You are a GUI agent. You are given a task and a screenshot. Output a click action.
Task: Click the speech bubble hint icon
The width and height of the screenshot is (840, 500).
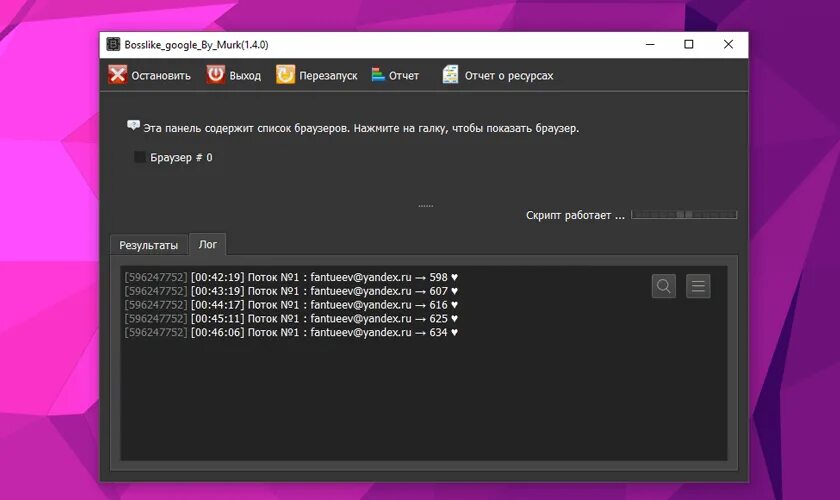(133, 125)
